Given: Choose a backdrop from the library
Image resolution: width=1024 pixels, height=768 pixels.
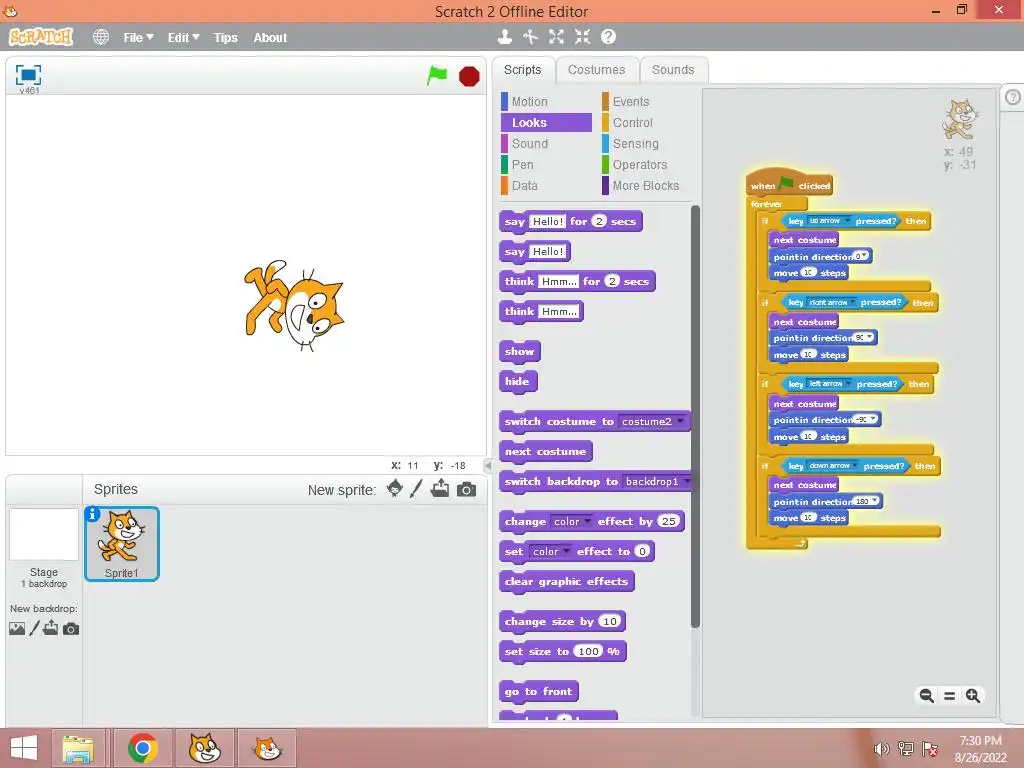Looking at the screenshot, I should click(x=17, y=628).
